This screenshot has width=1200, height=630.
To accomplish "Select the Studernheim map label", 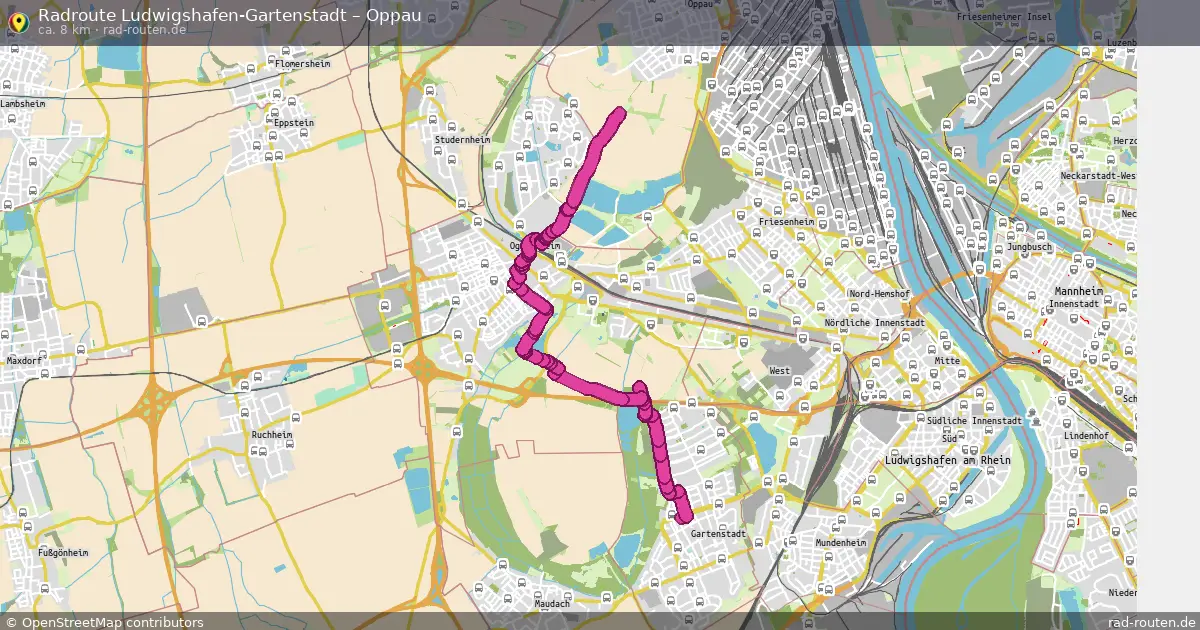I will (462, 140).
